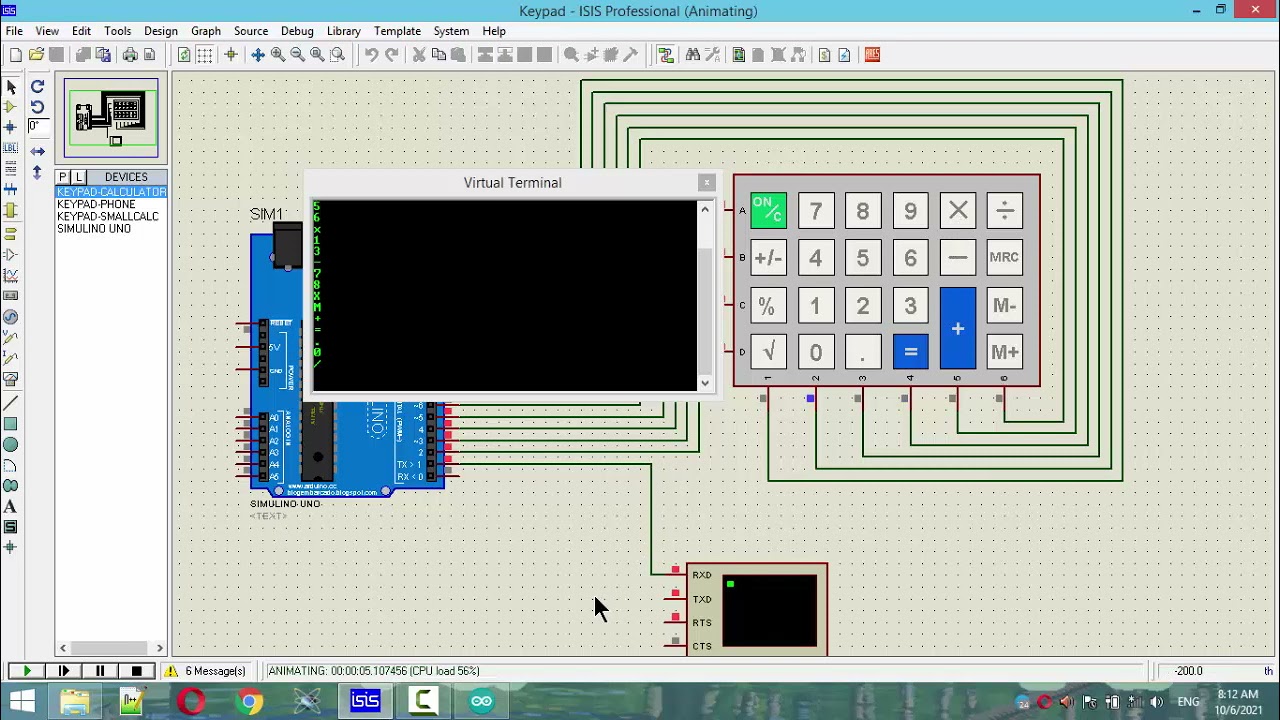
Task: Click Virtual Terminal scrollbar down arrow
Action: (x=705, y=383)
